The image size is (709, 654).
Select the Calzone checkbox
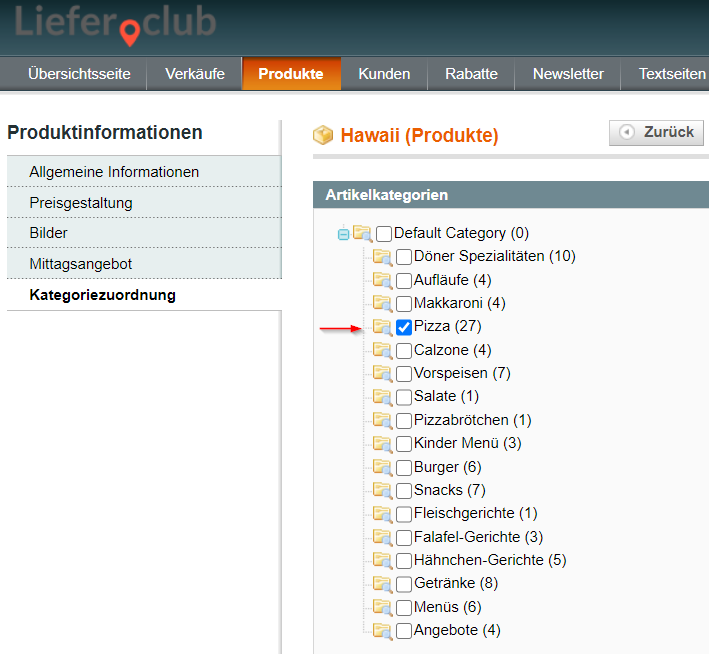point(404,351)
